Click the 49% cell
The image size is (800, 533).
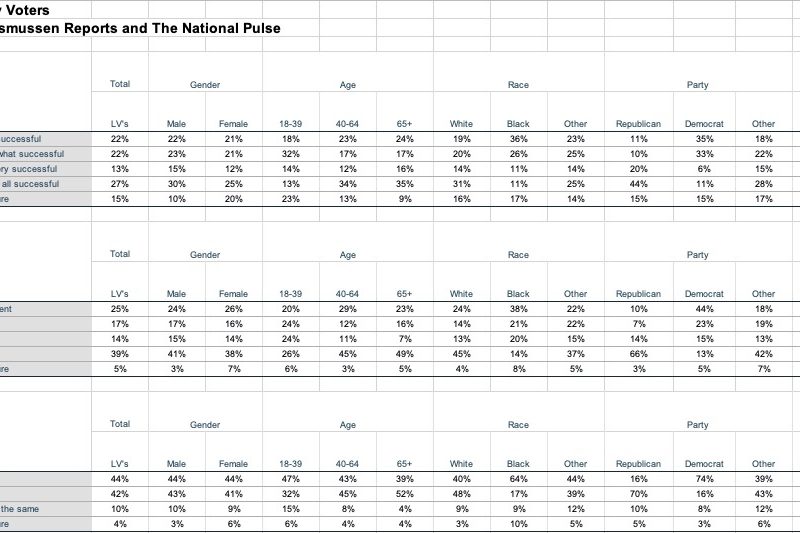tap(405, 353)
